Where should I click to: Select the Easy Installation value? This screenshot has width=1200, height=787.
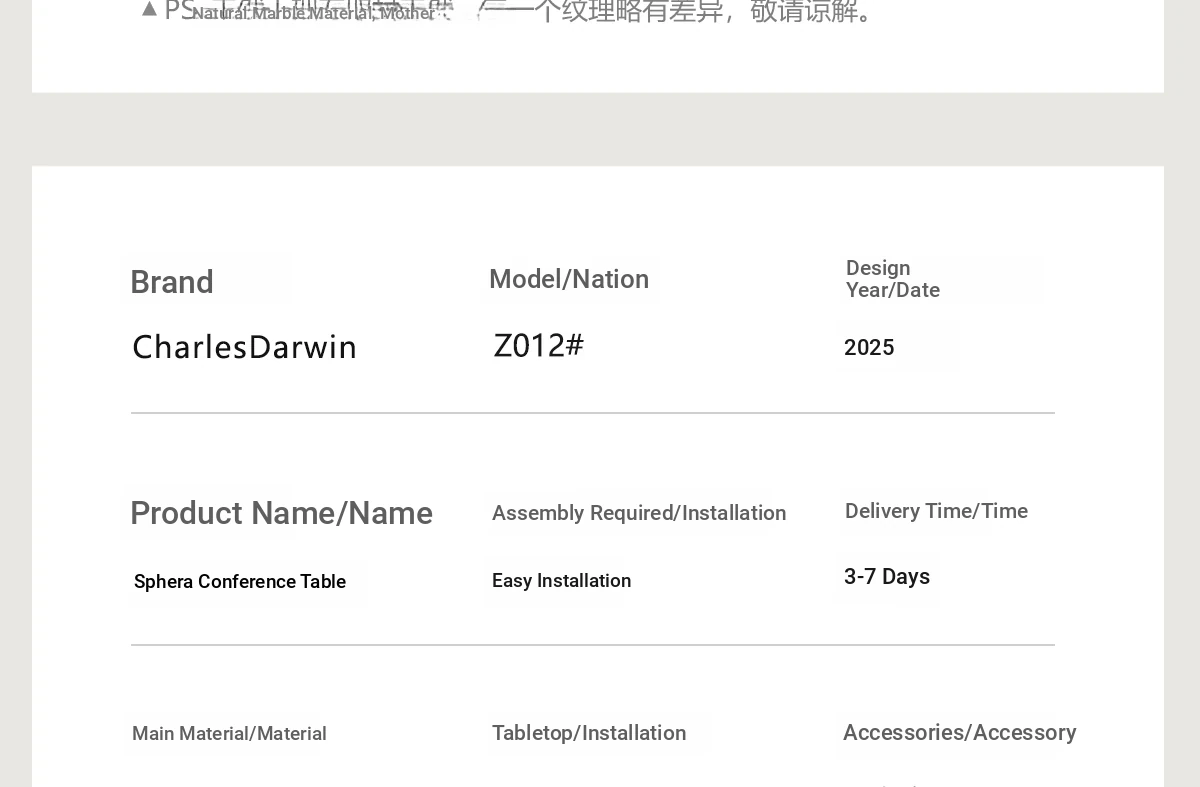pos(561,581)
